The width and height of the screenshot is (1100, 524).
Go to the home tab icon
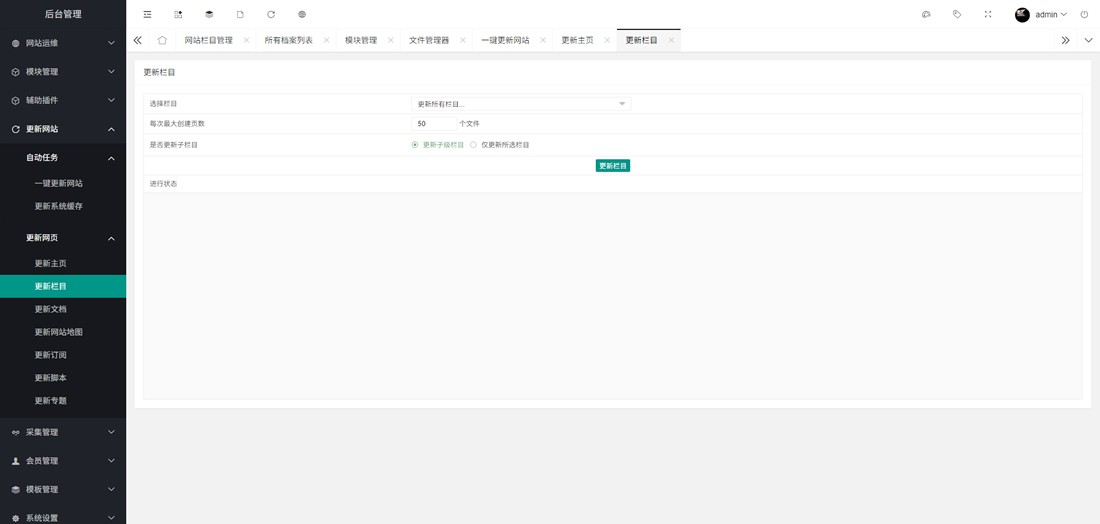(x=162, y=40)
